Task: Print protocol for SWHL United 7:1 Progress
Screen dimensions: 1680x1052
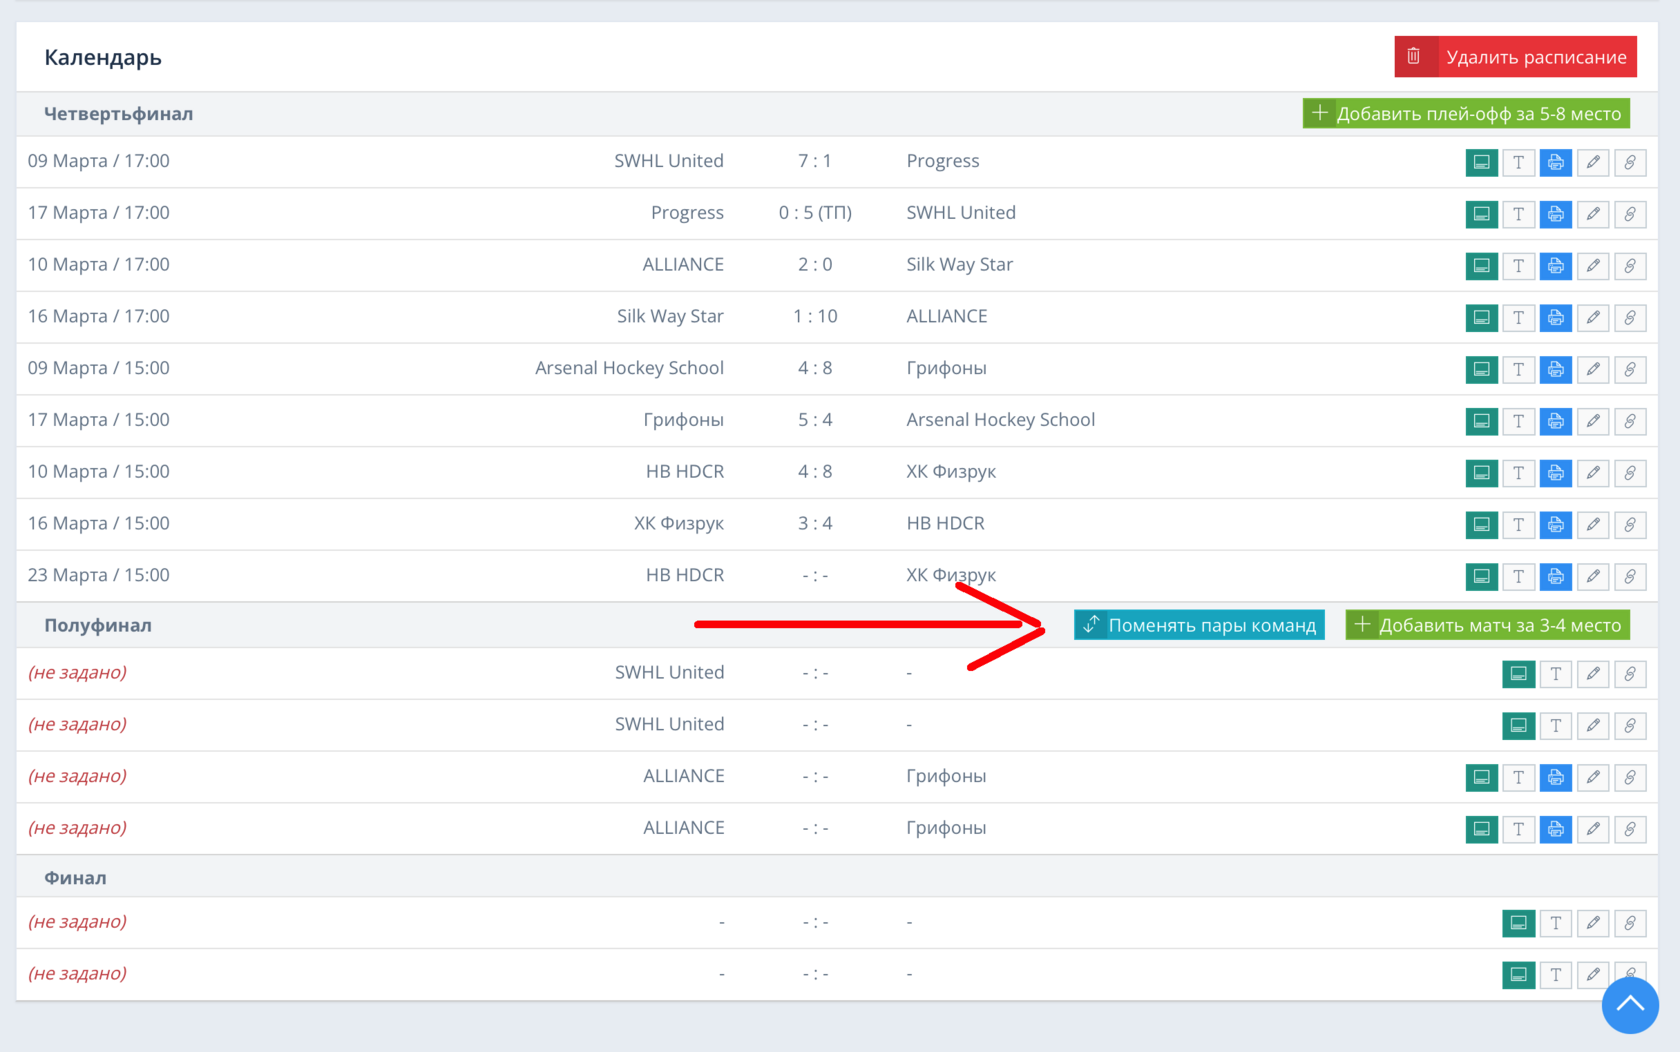Action: [1555, 162]
